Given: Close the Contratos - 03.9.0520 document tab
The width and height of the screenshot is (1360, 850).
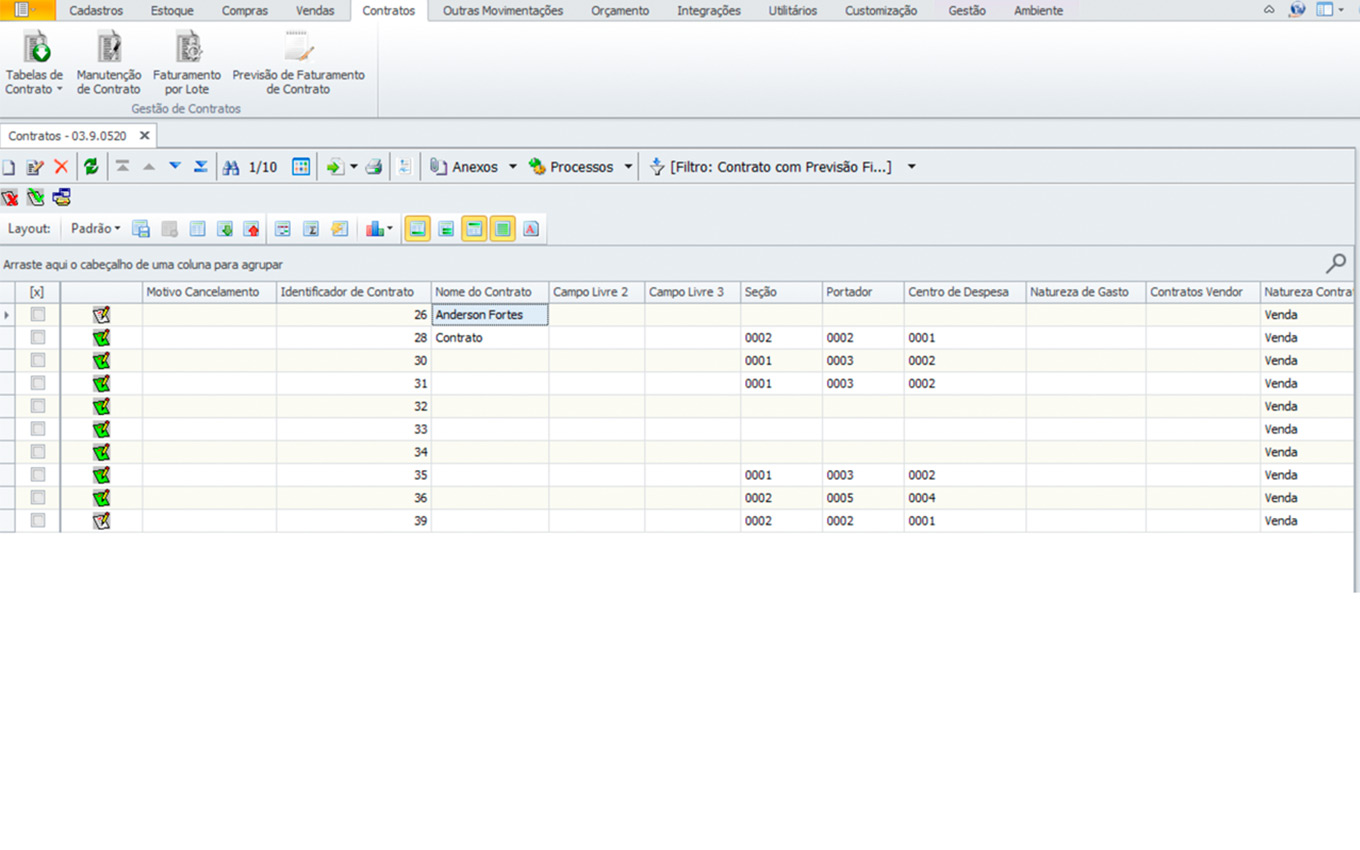Looking at the screenshot, I should tap(144, 136).
